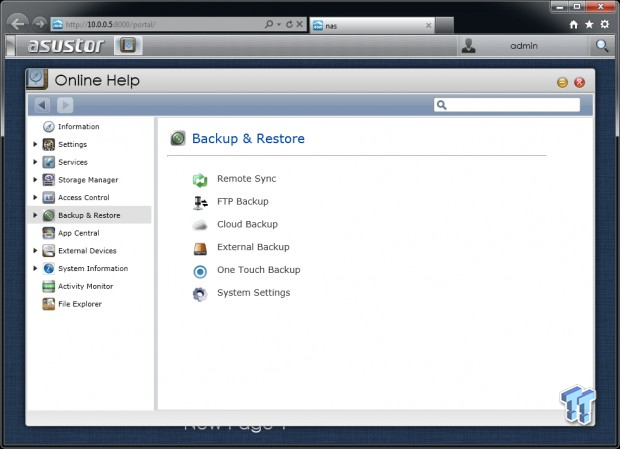Close Online Help with the red button
The width and height of the screenshot is (620, 449).
click(580, 82)
